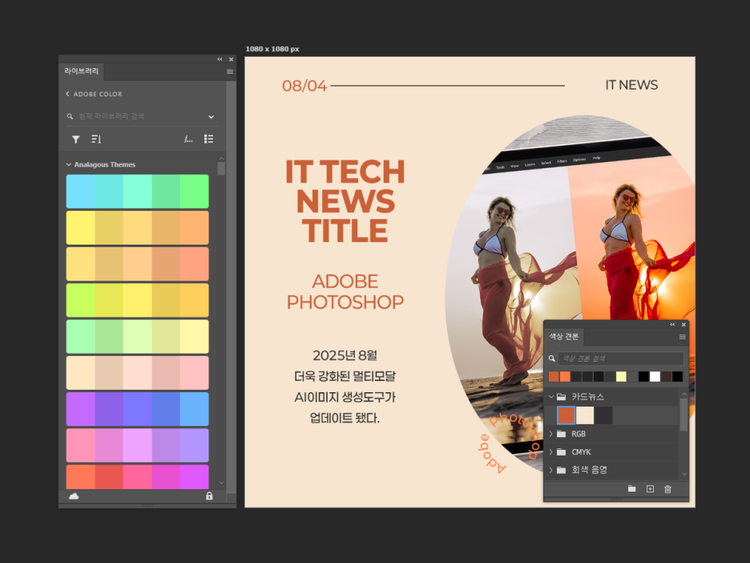Click into the library search field
The height and width of the screenshot is (563, 750).
(141, 116)
